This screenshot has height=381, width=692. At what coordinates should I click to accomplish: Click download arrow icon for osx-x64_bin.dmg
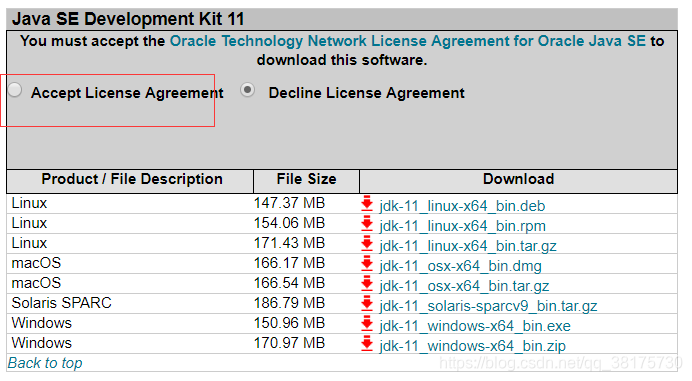(x=367, y=264)
